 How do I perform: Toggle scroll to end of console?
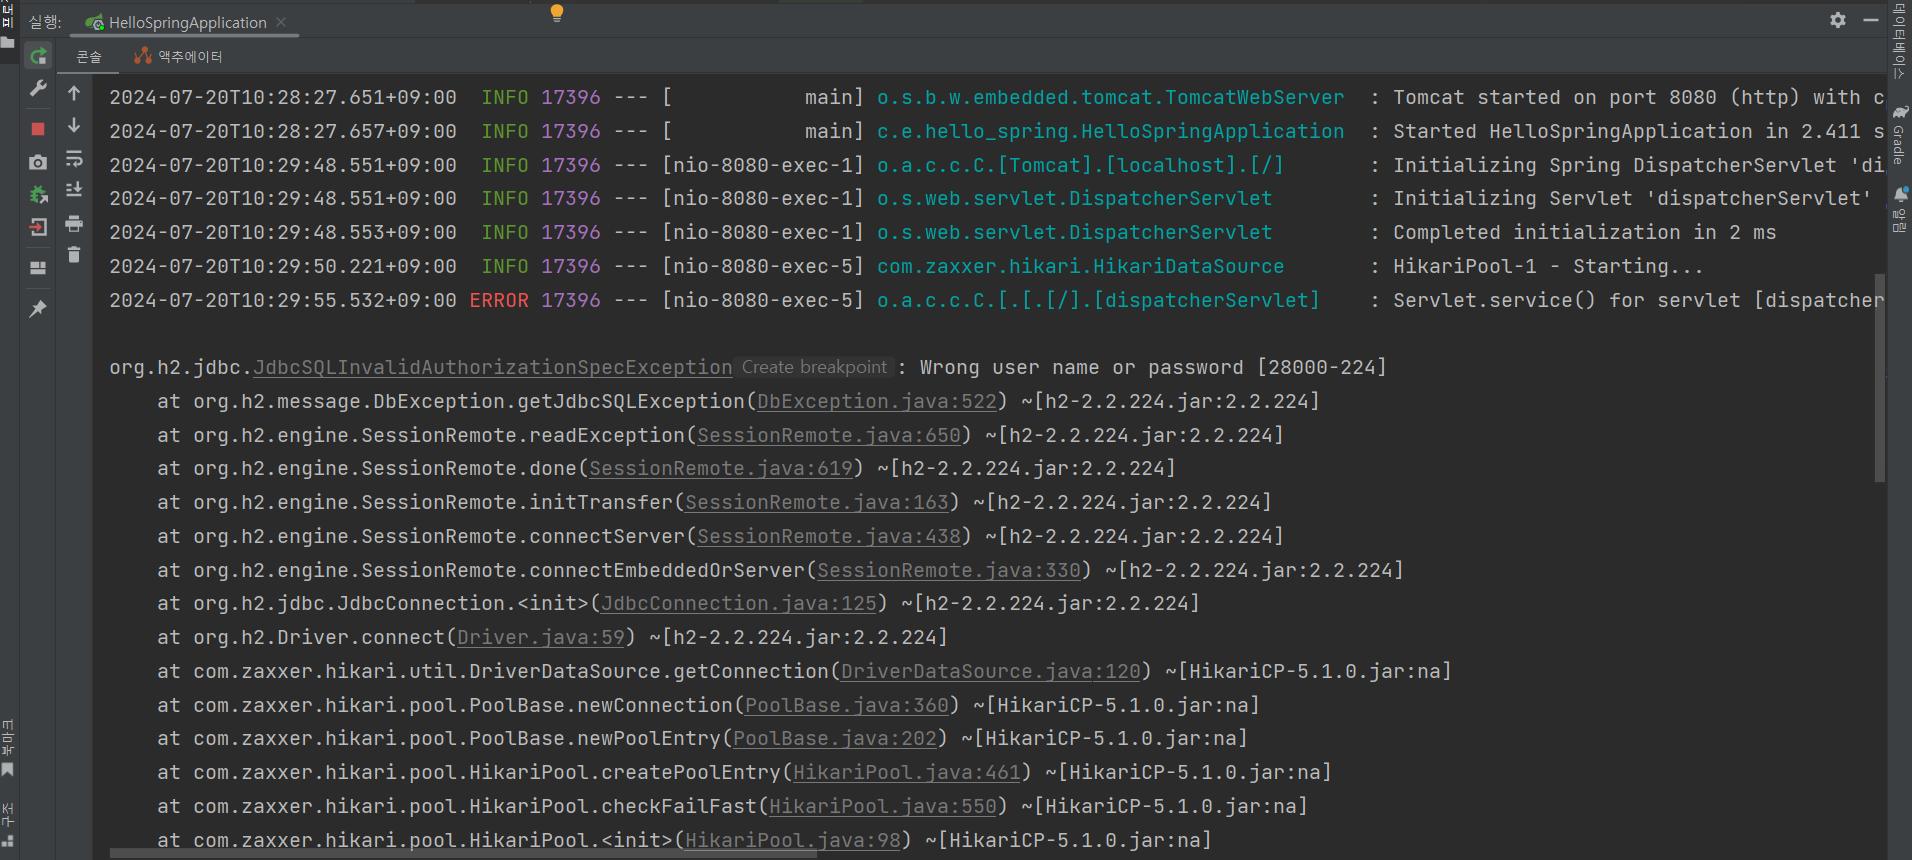click(x=74, y=190)
